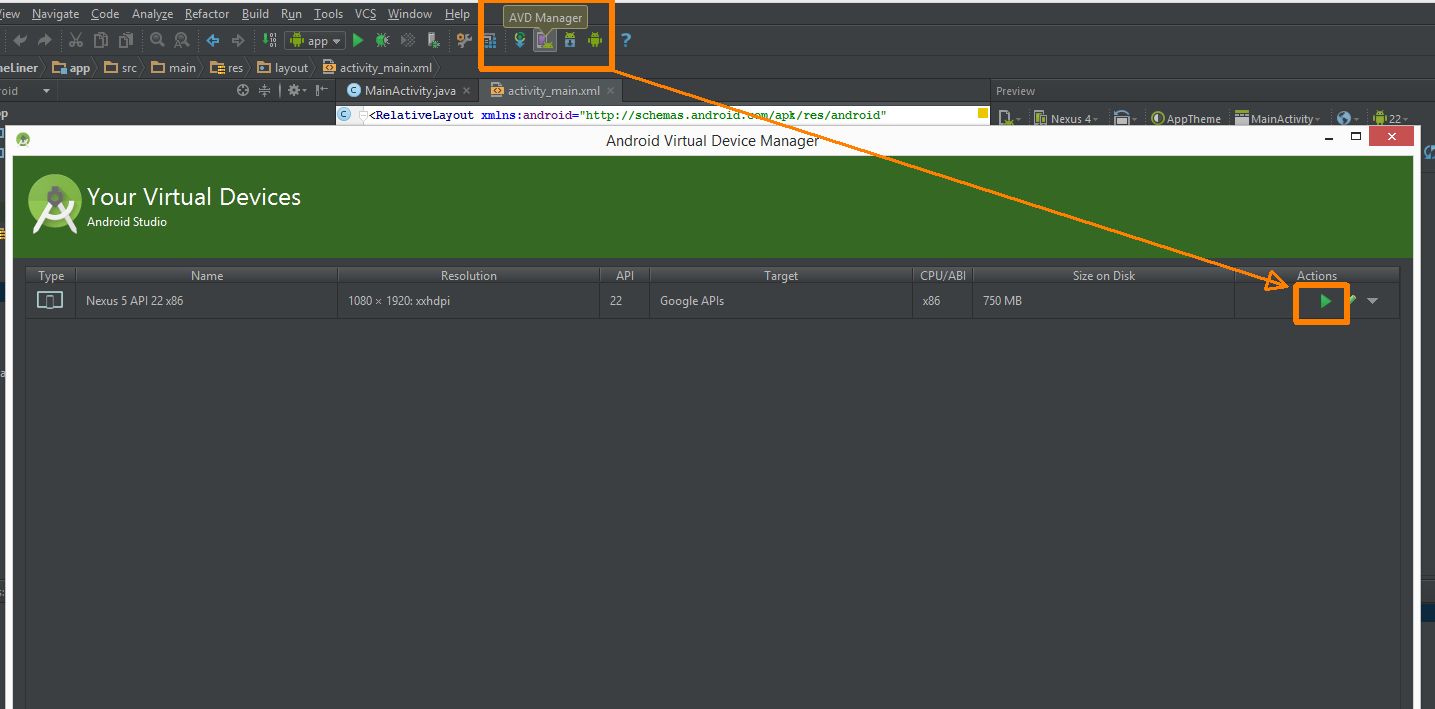Click the Cut scissors icon
1435x709 pixels.
pos(76,40)
